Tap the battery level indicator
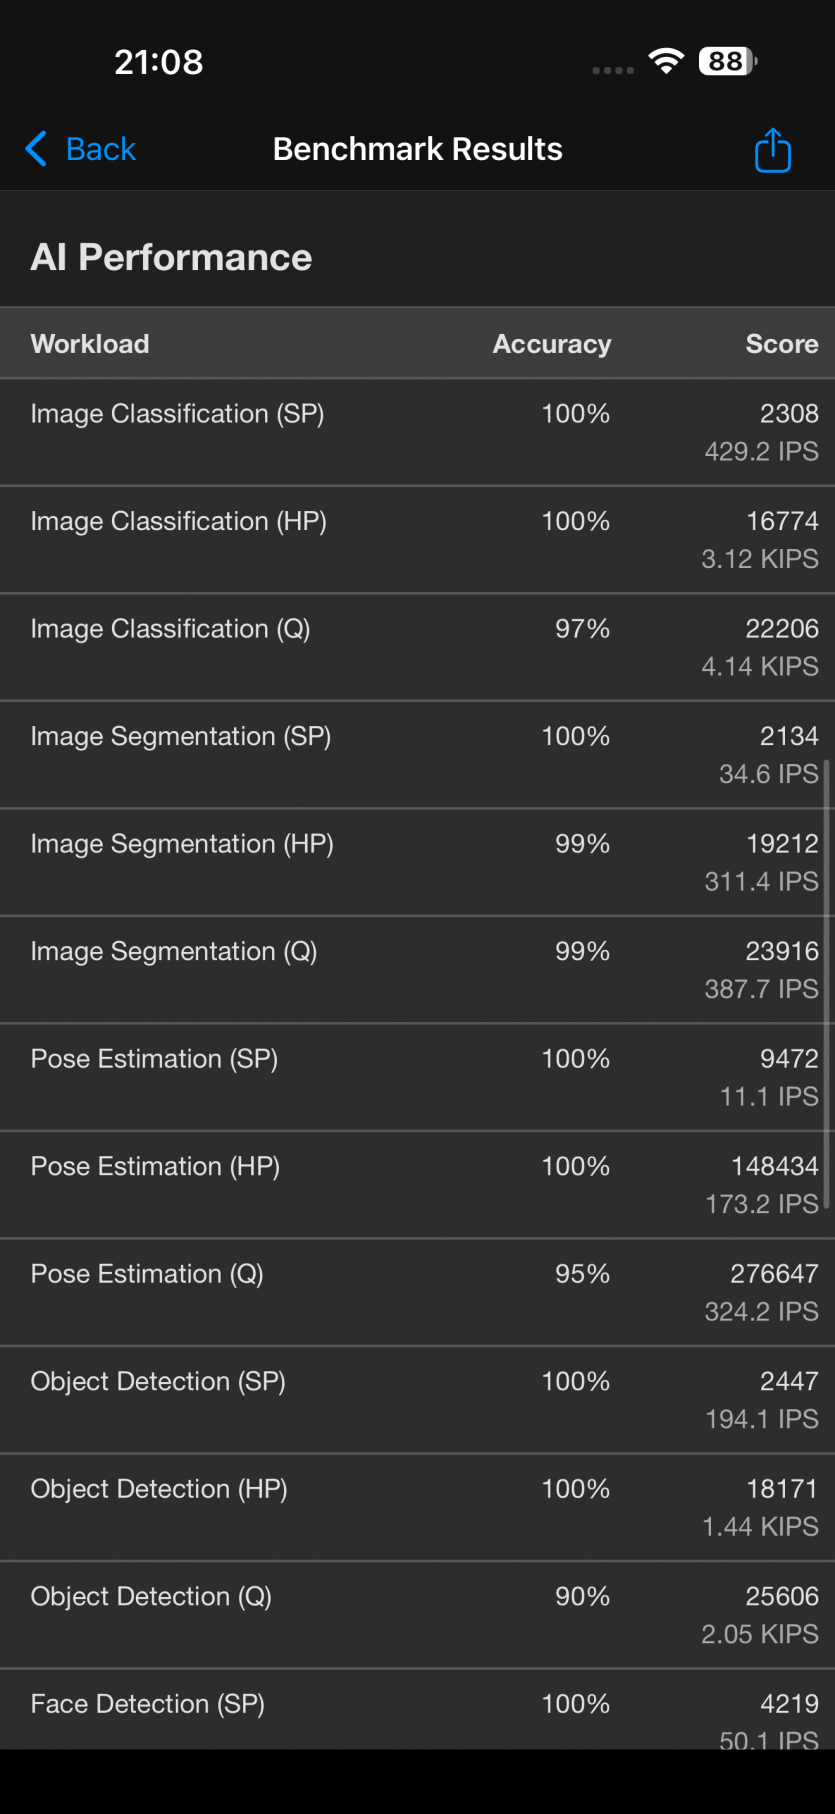The height and width of the screenshot is (1814, 835). click(x=728, y=61)
